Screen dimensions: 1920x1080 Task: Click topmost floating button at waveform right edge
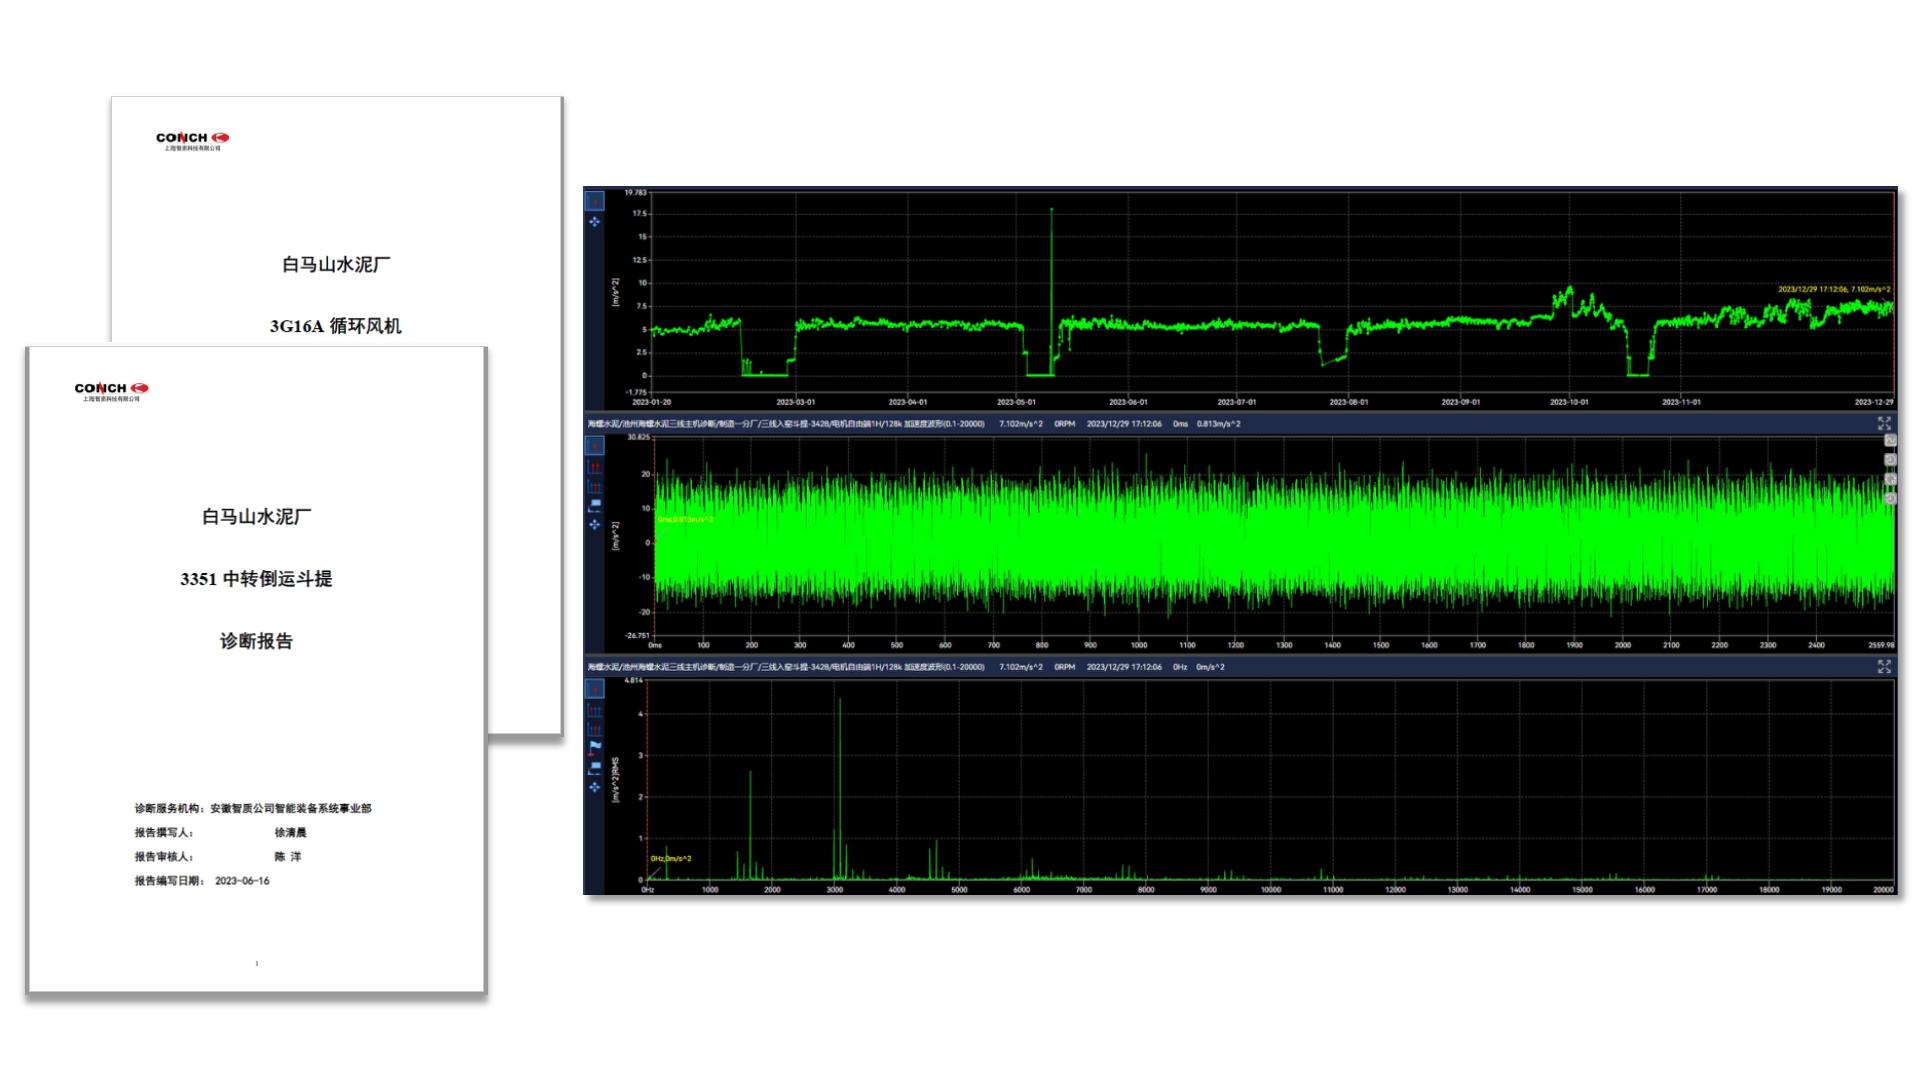1890,441
